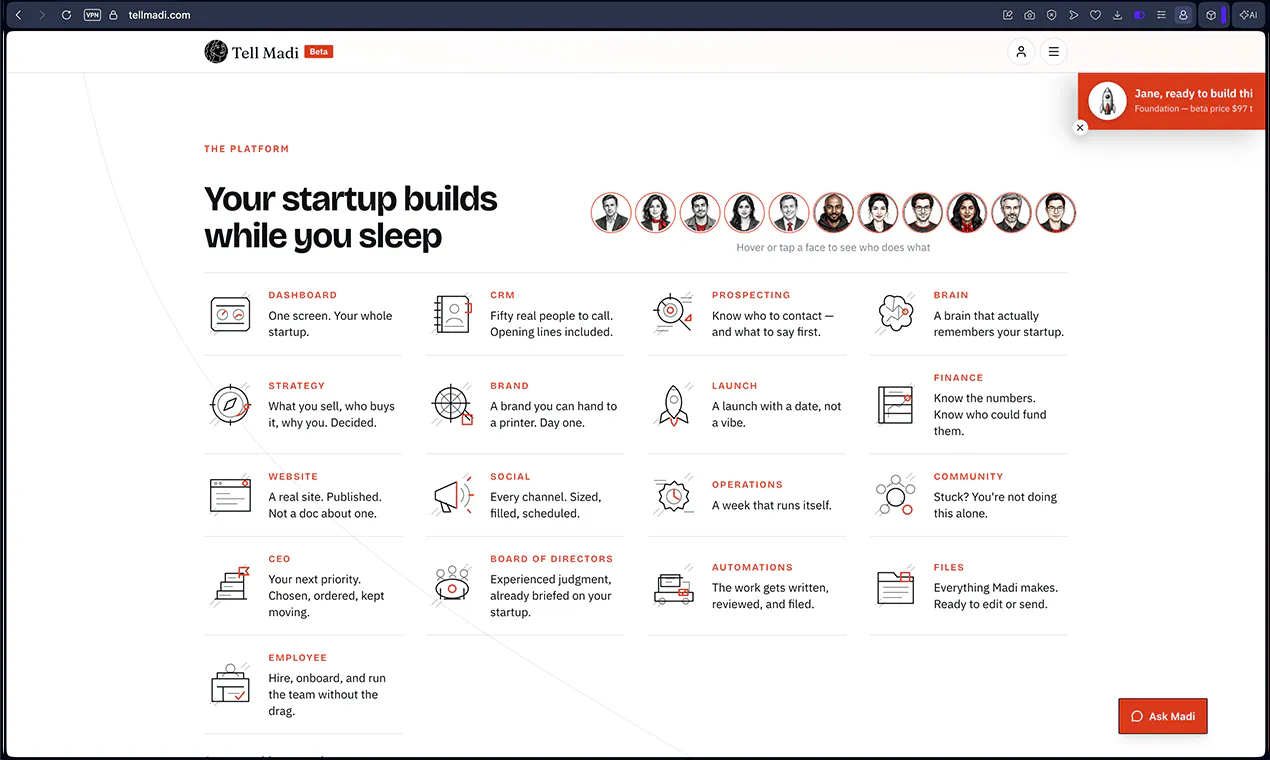Open the CEO feature icon
Viewport: 1270px width, 760px height.
pyautogui.click(x=231, y=585)
